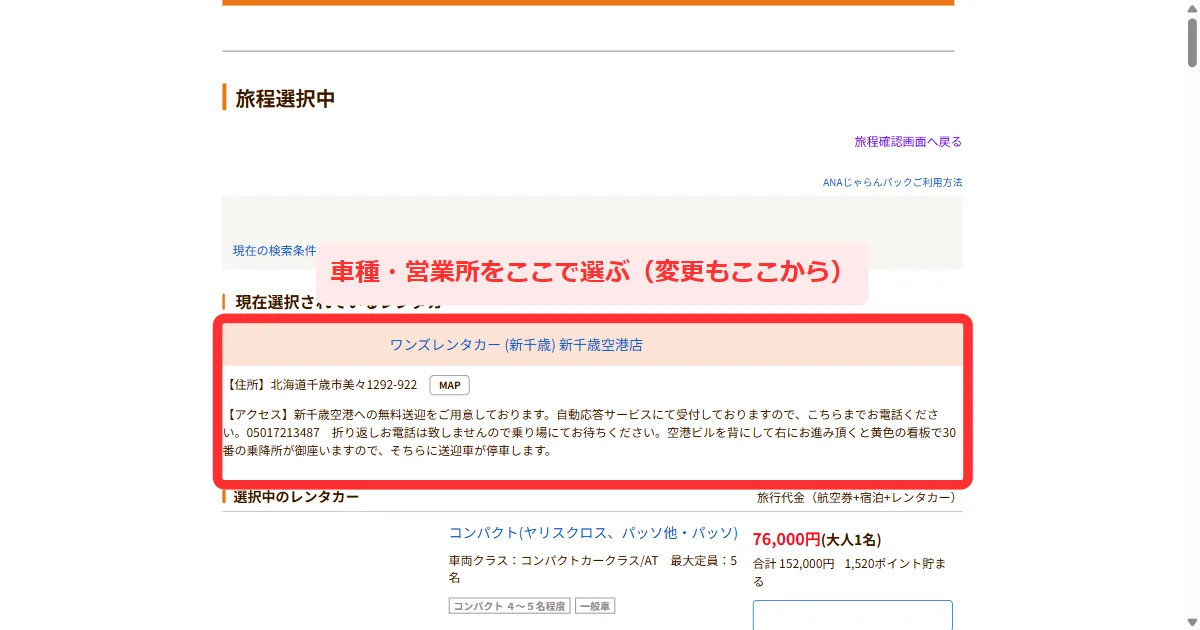Click the コンパクト 4〜5名程度 tag
Viewport: 1200px width, 630px height.
tap(509, 606)
